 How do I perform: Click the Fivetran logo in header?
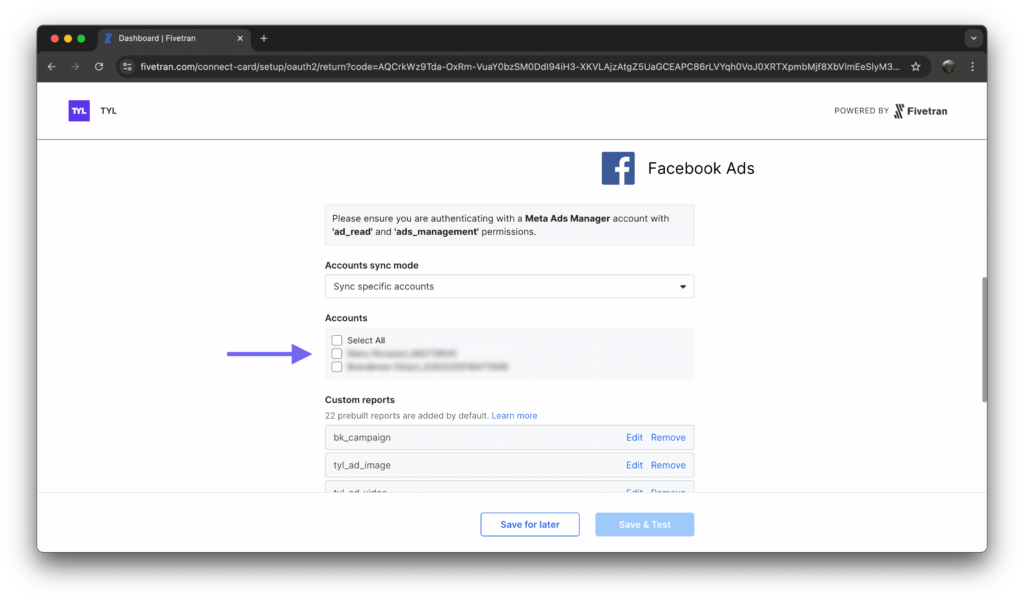920,111
